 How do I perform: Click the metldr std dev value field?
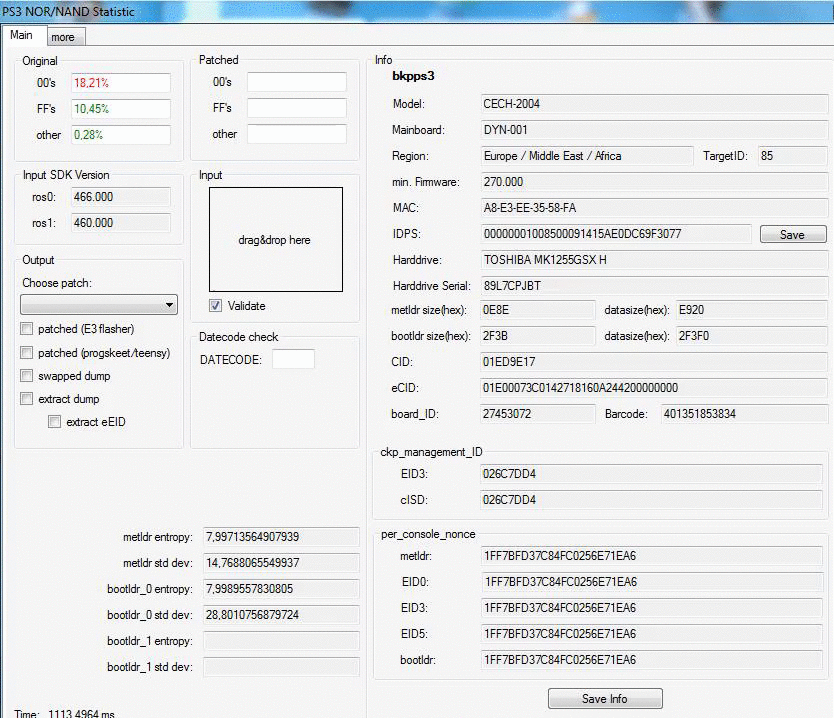(x=281, y=563)
